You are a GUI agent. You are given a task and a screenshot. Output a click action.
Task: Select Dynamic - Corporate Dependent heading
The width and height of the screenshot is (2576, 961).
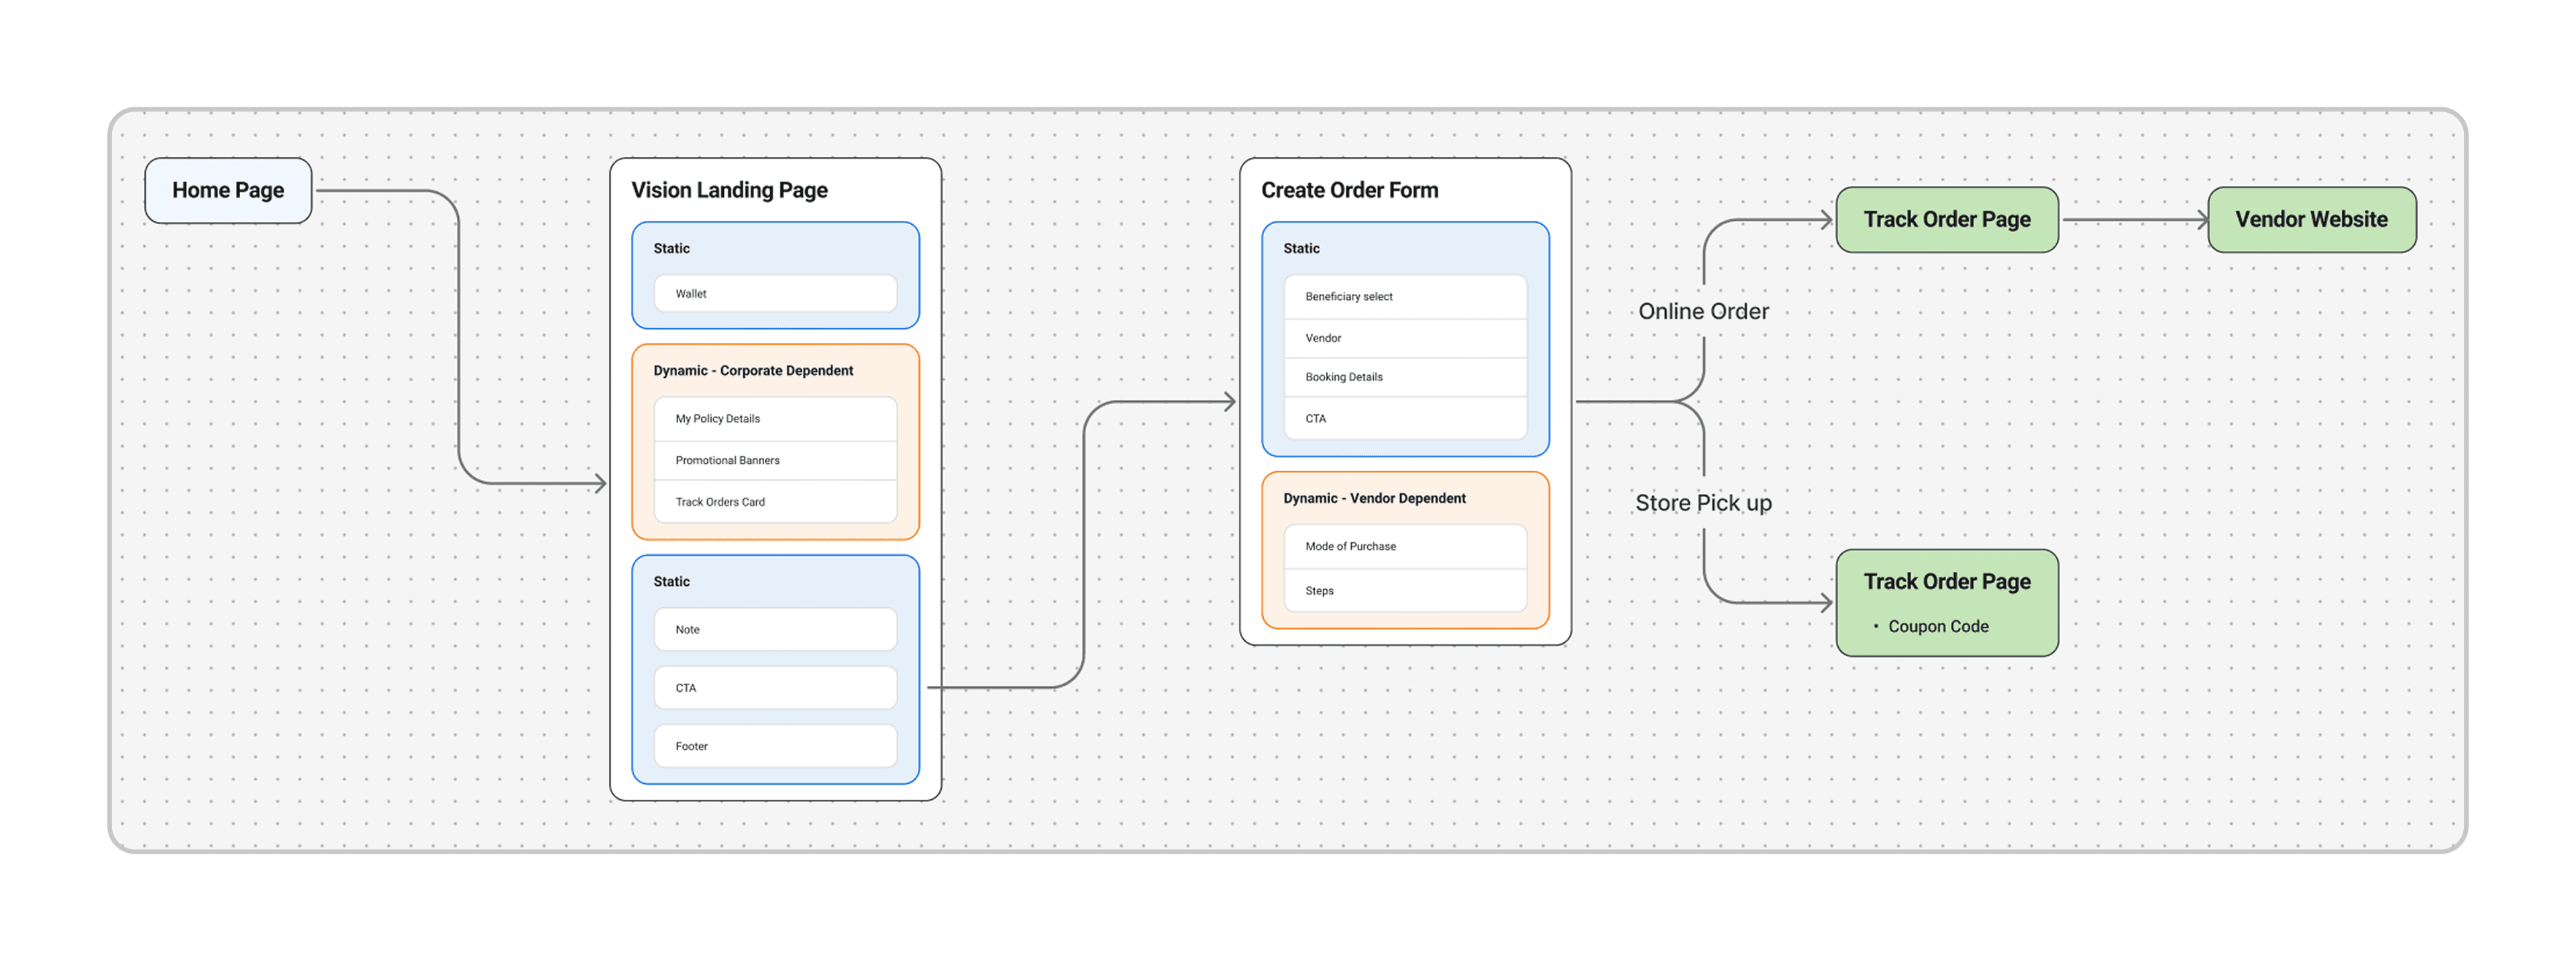click(753, 371)
